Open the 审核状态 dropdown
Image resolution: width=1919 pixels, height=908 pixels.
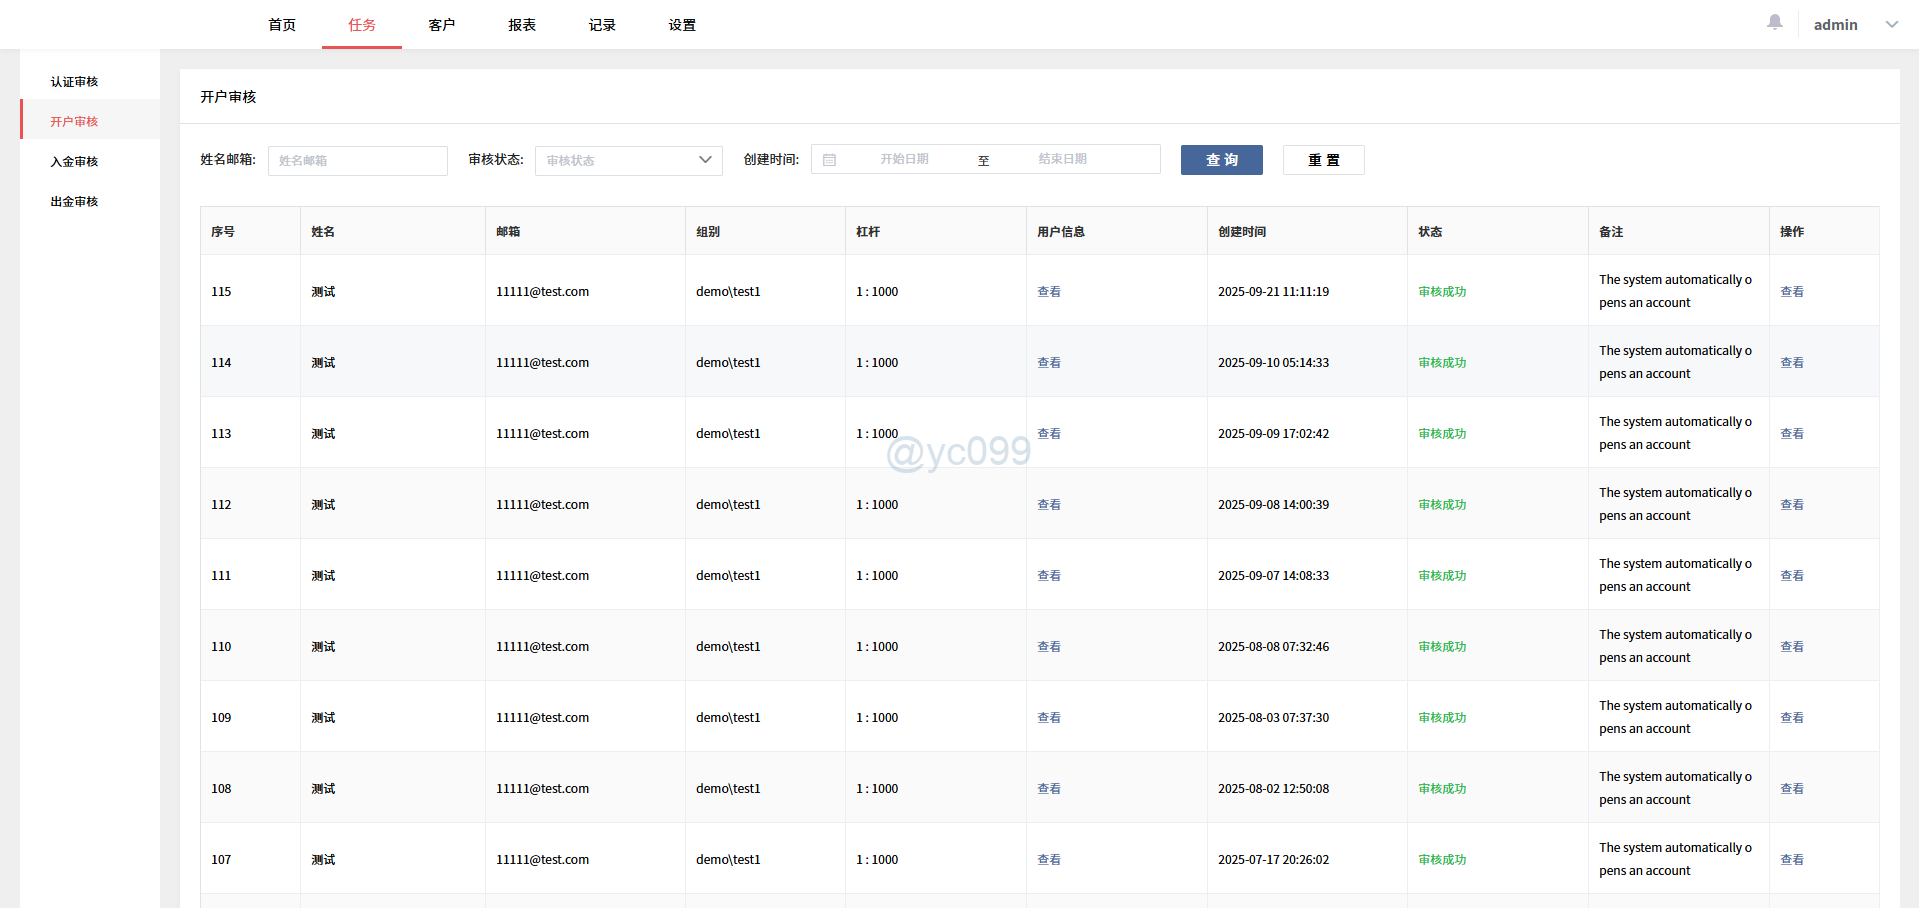coord(628,160)
